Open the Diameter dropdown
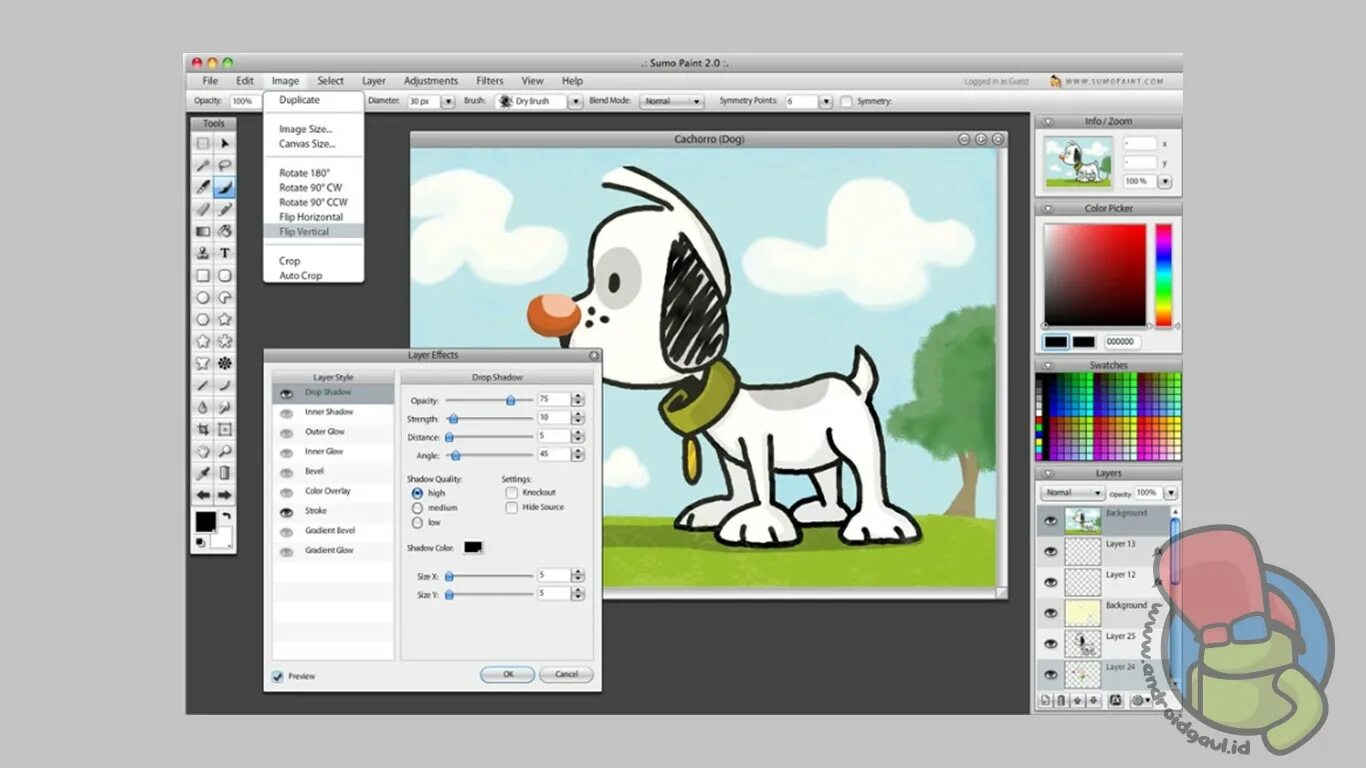Image resolution: width=1366 pixels, height=768 pixels. pyautogui.click(x=448, y=102)
